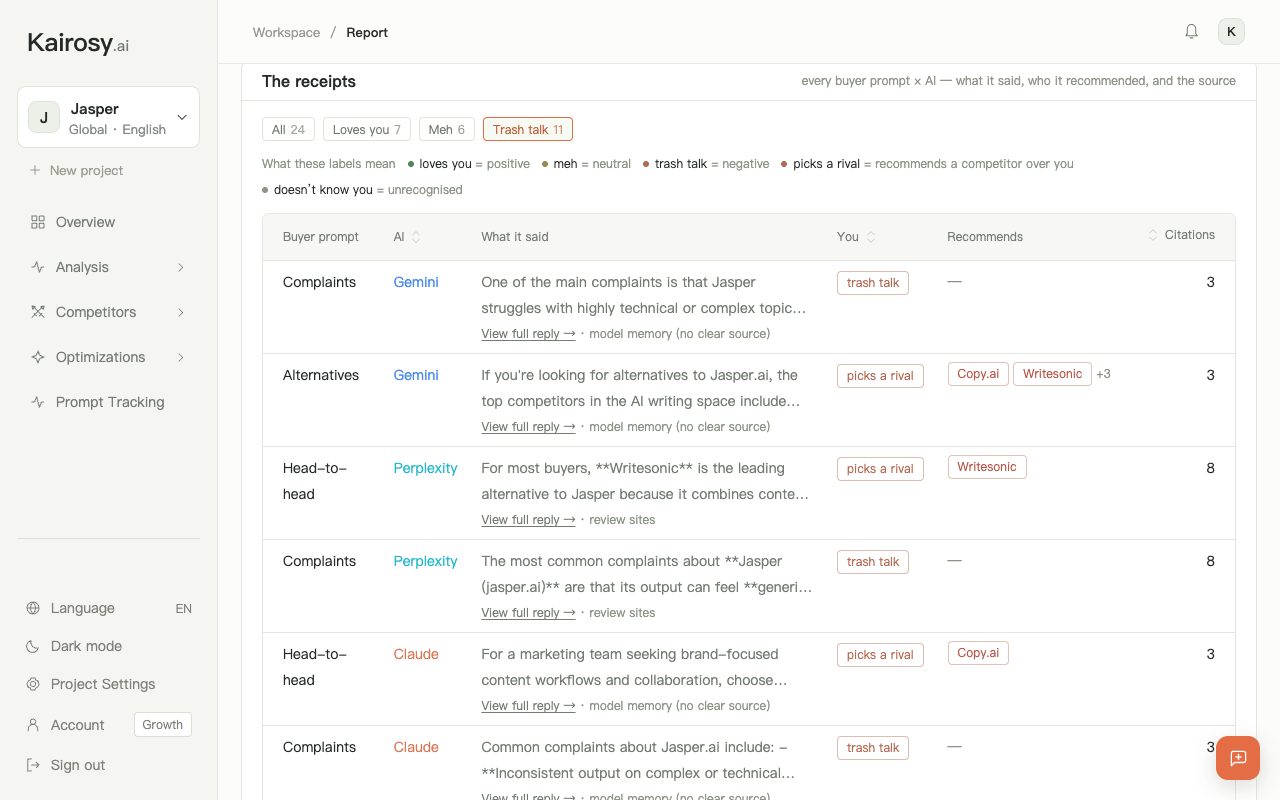
Task: Click the +3 more recommendations indicator
Action: 1103,374
